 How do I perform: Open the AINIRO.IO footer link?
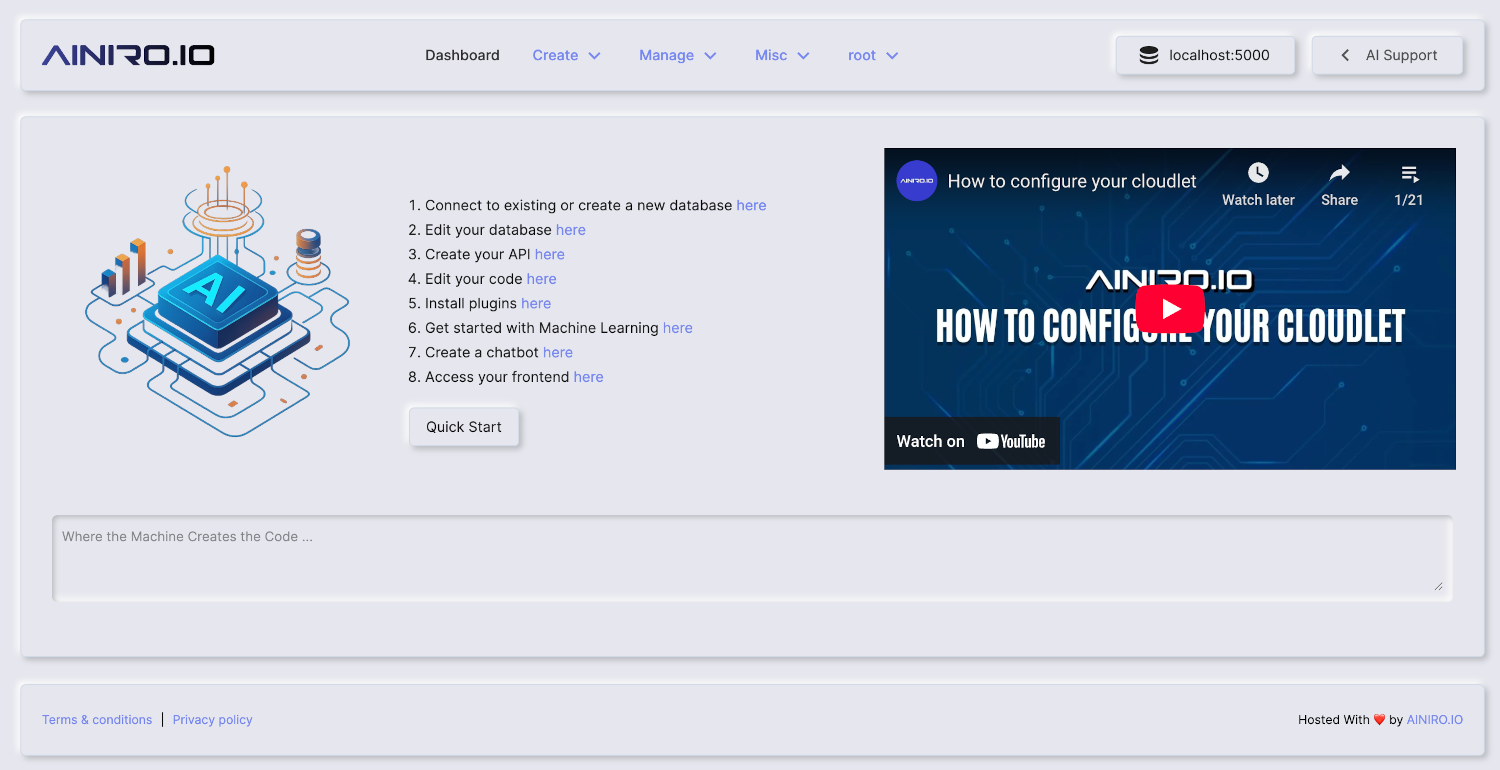tap(1435, 720)
